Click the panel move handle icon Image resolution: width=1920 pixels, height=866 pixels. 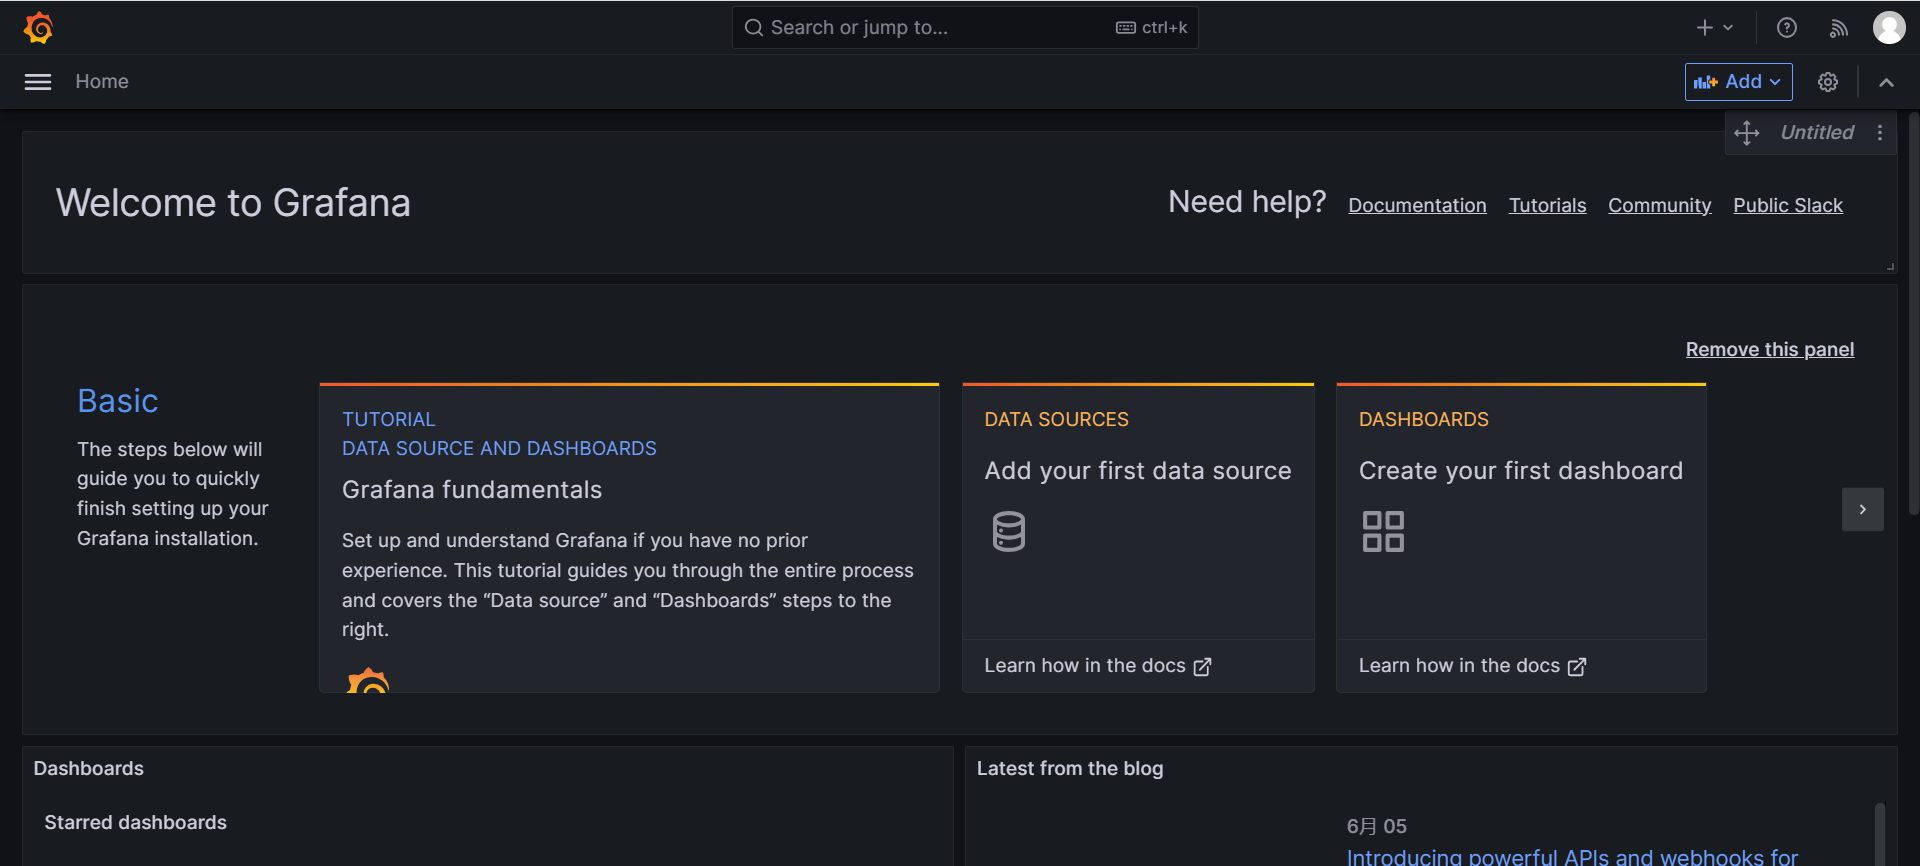tap(1746, 133)
